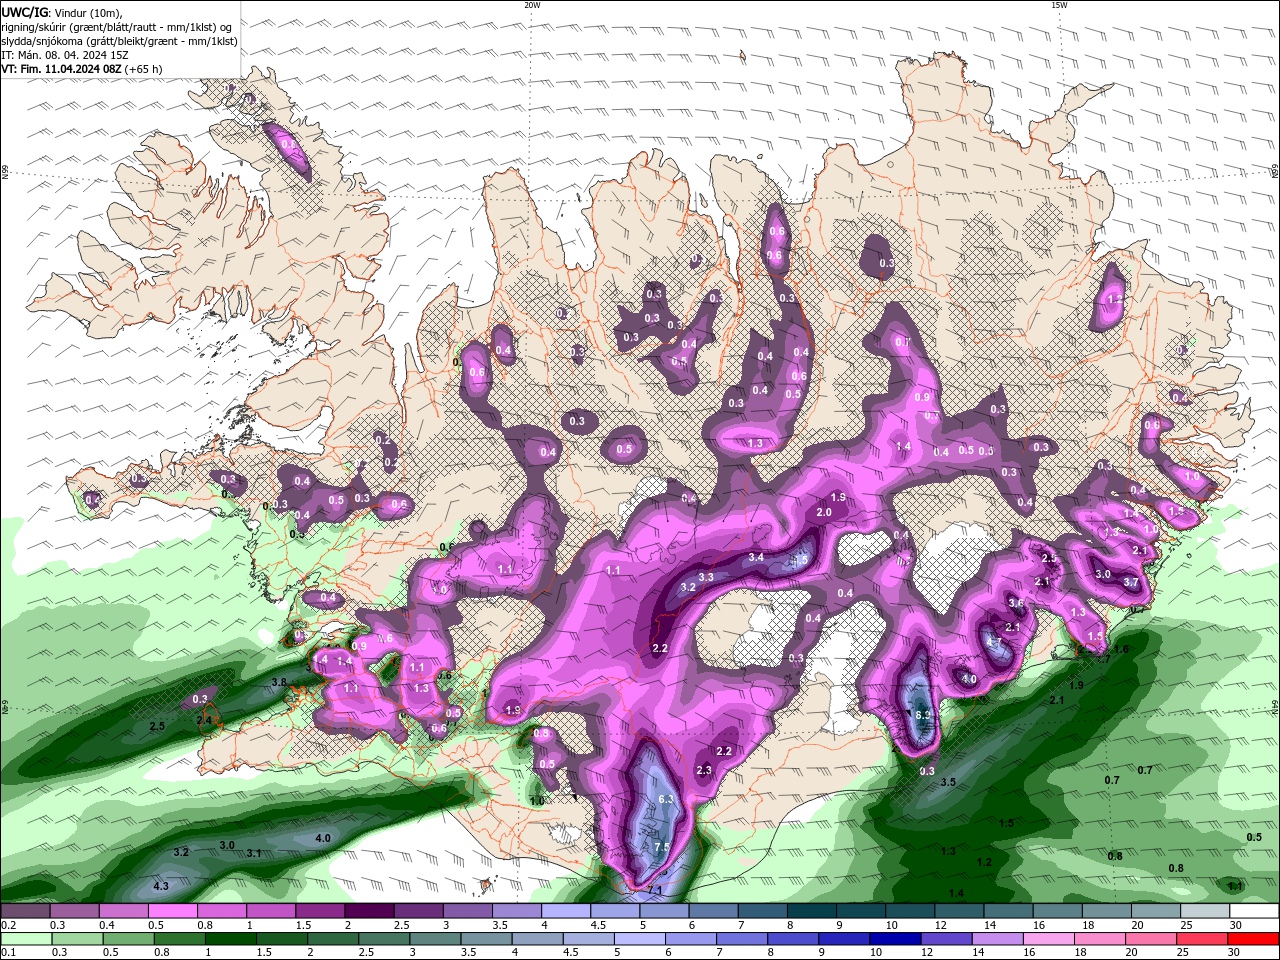Click the 3.1 rain value in the southwest band
The height and width of the screenshot is (960, 1280).
pos(254,853)
